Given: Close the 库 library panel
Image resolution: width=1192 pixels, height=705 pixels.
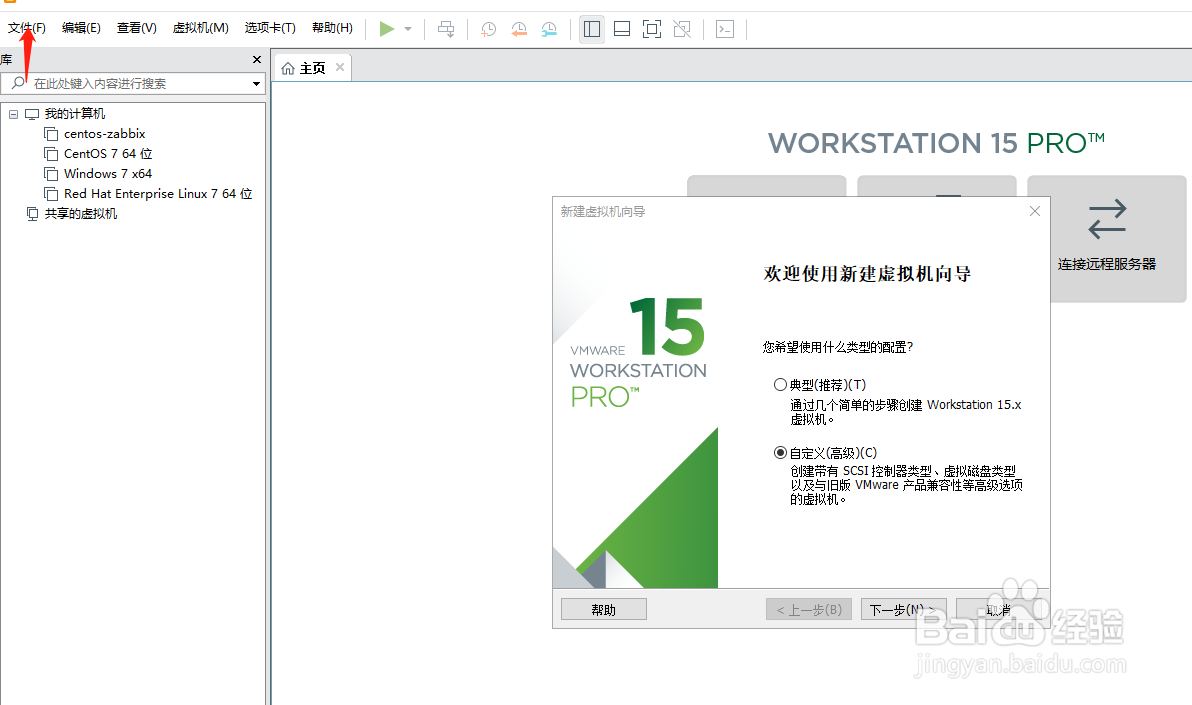Looking at the screenshot, I should [257, 59].
